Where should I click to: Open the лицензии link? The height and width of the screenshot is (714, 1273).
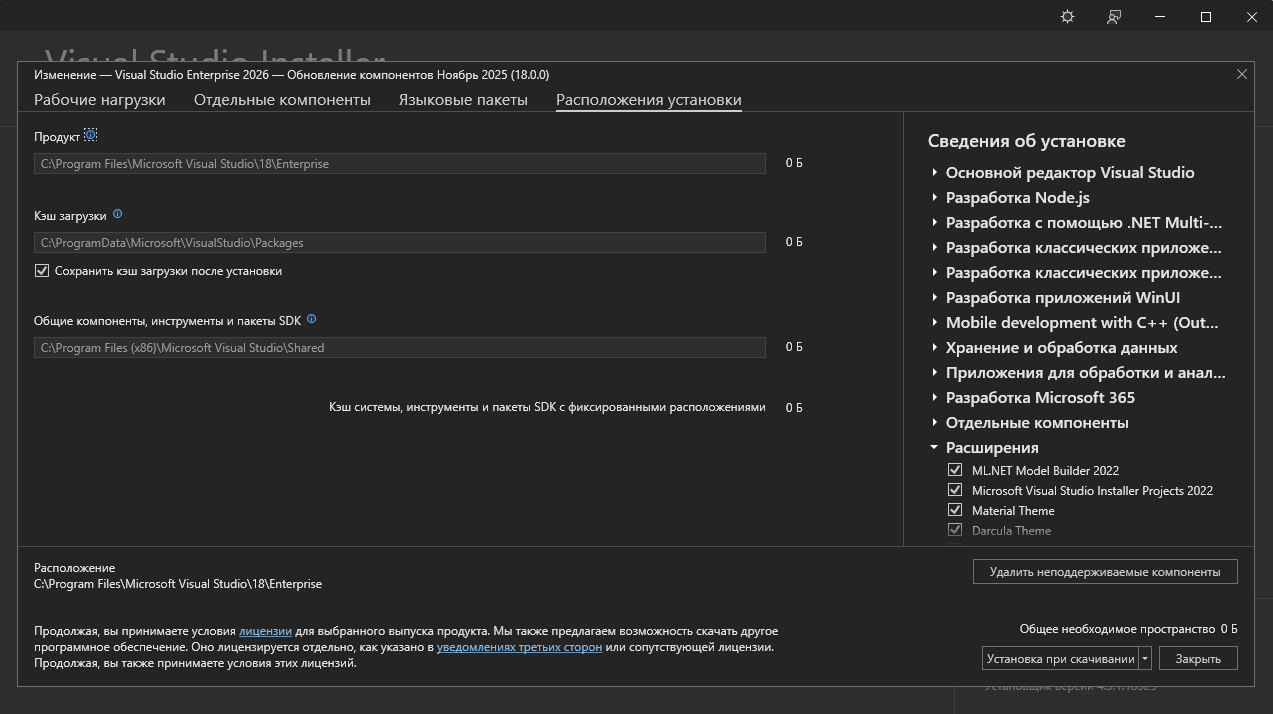pos(265,631)
